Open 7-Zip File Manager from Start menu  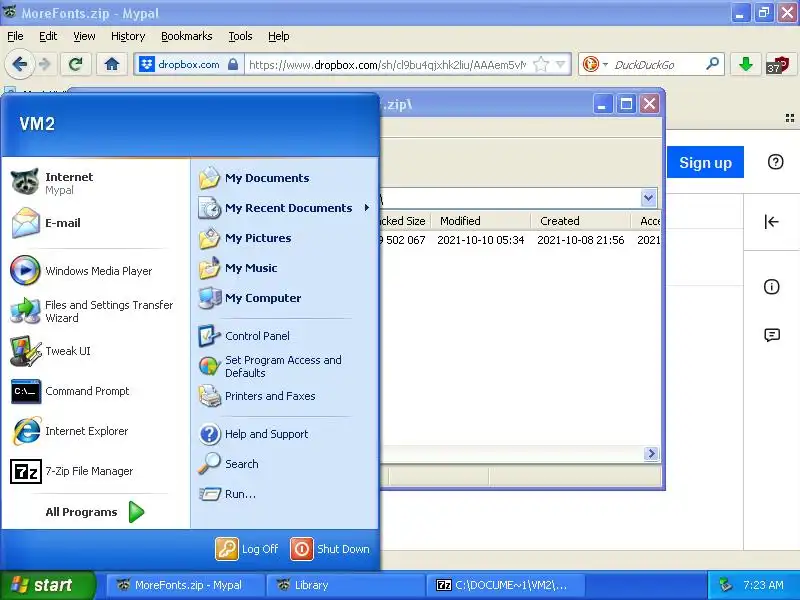[95, 471]
